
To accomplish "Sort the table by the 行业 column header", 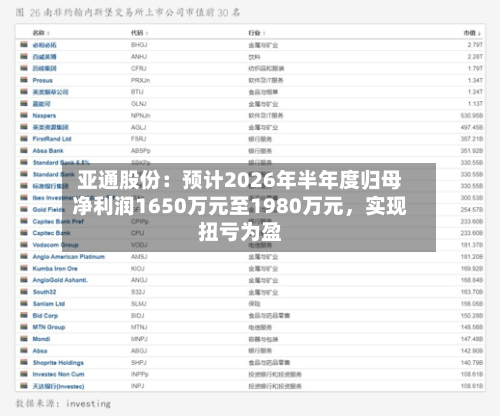I will pyautogui.click(x=257, y=33).
